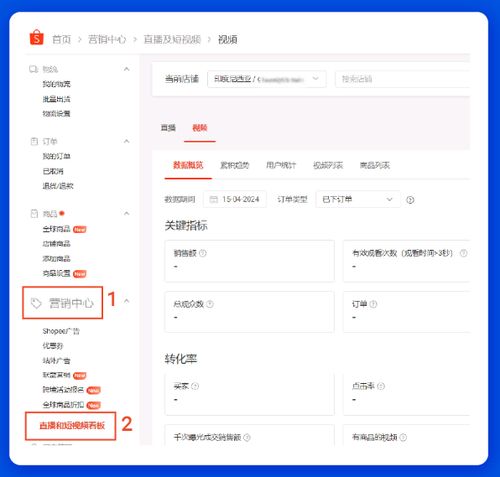Screen dimensions: 500x477
Task: Click the 订单 orders section icon
Action: click(x=34, y=141)
